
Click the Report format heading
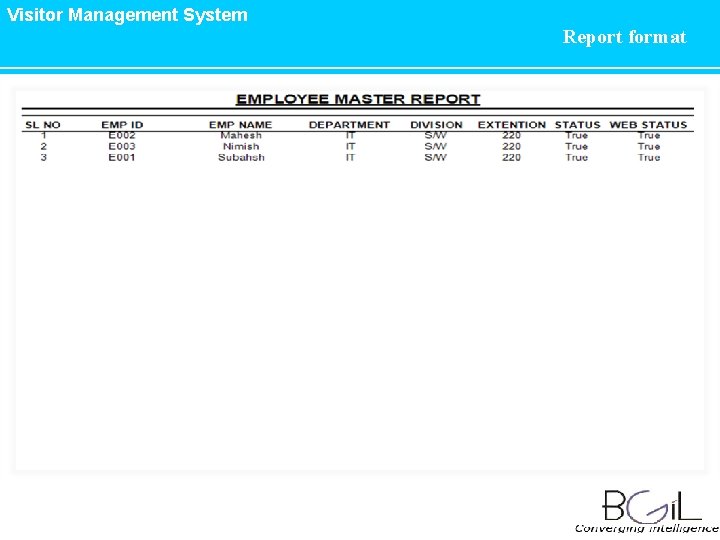(x=624, y=37)
